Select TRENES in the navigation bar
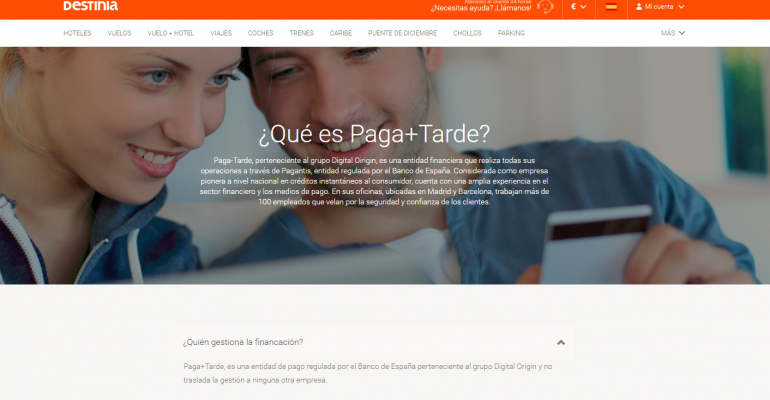 (301, 33)
